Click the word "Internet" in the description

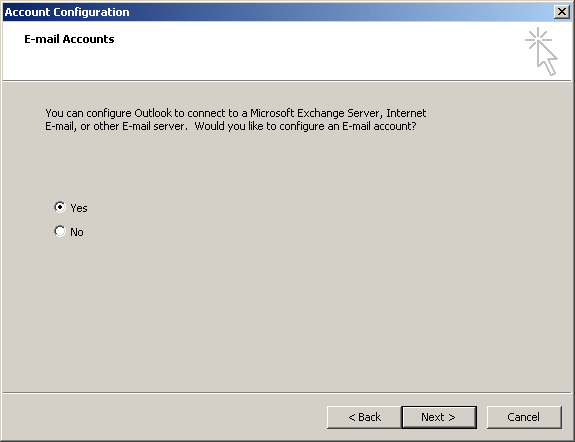coord(406,113)
